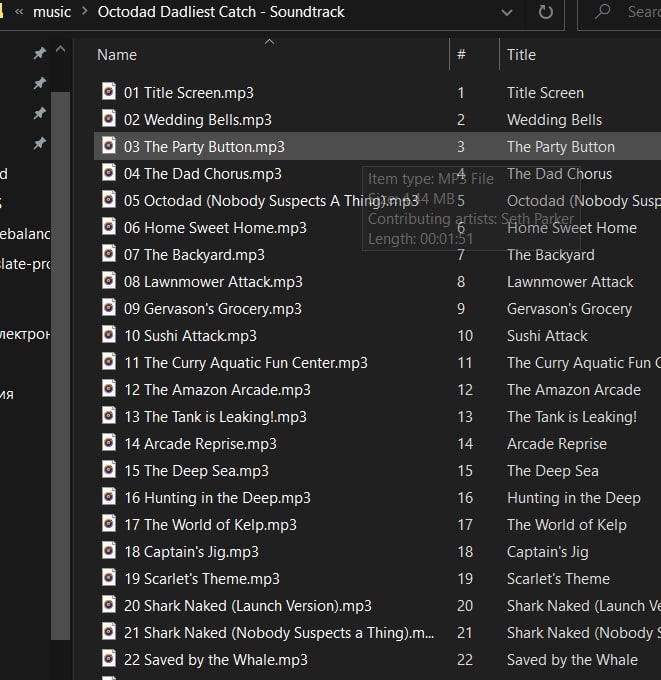Viewport: 661px width, 680px height.
Task: Click the Title cell 'Arcade Reprise'
Action: 556,444
